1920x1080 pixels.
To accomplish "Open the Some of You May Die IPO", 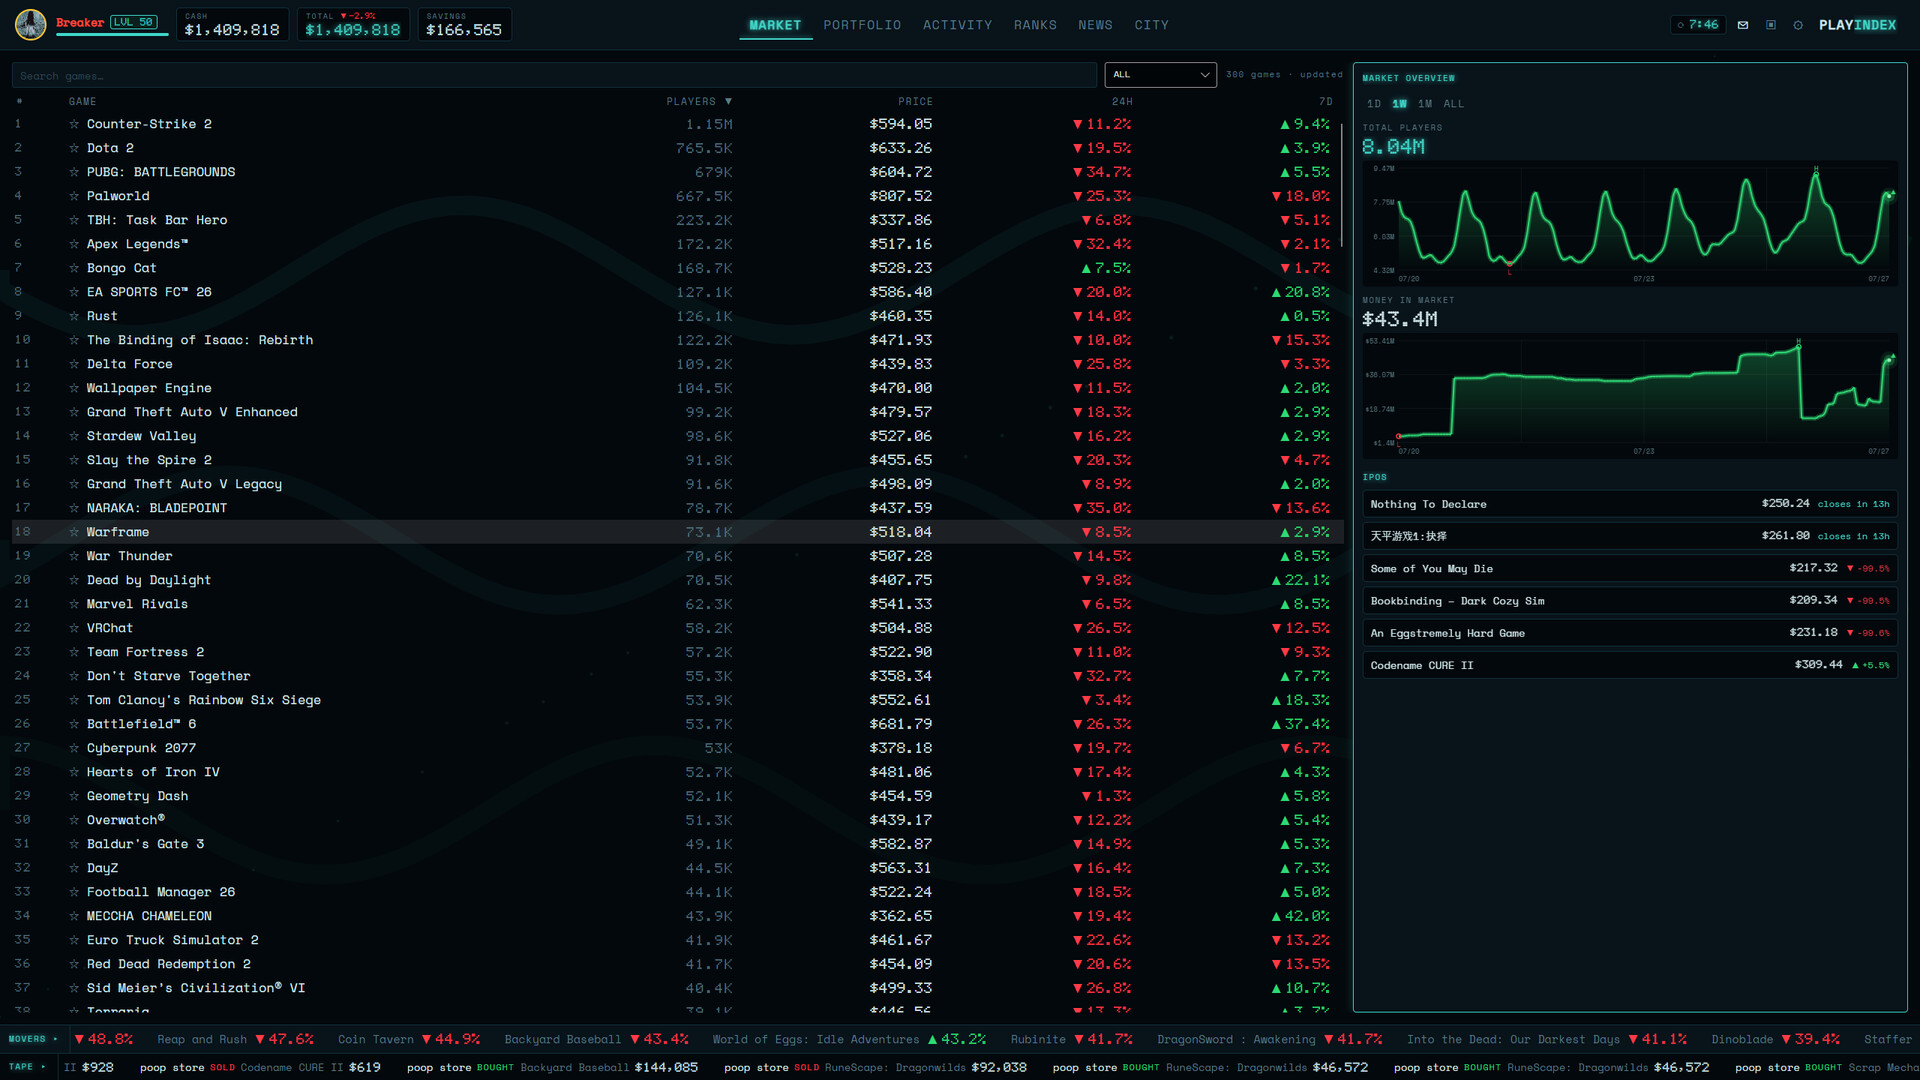I will point(1630,568).
